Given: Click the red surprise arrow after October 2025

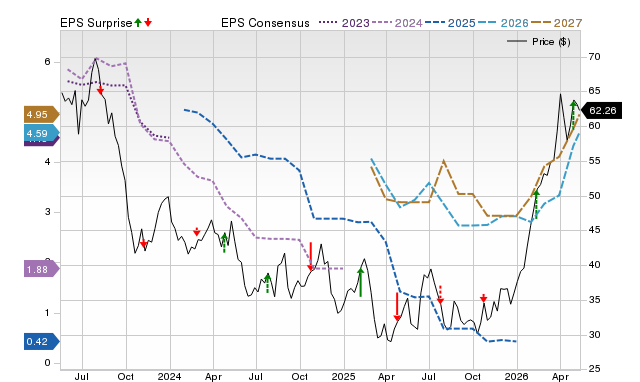Looking at the screenshot, I should pyautogui.click(x=483, y=298).
